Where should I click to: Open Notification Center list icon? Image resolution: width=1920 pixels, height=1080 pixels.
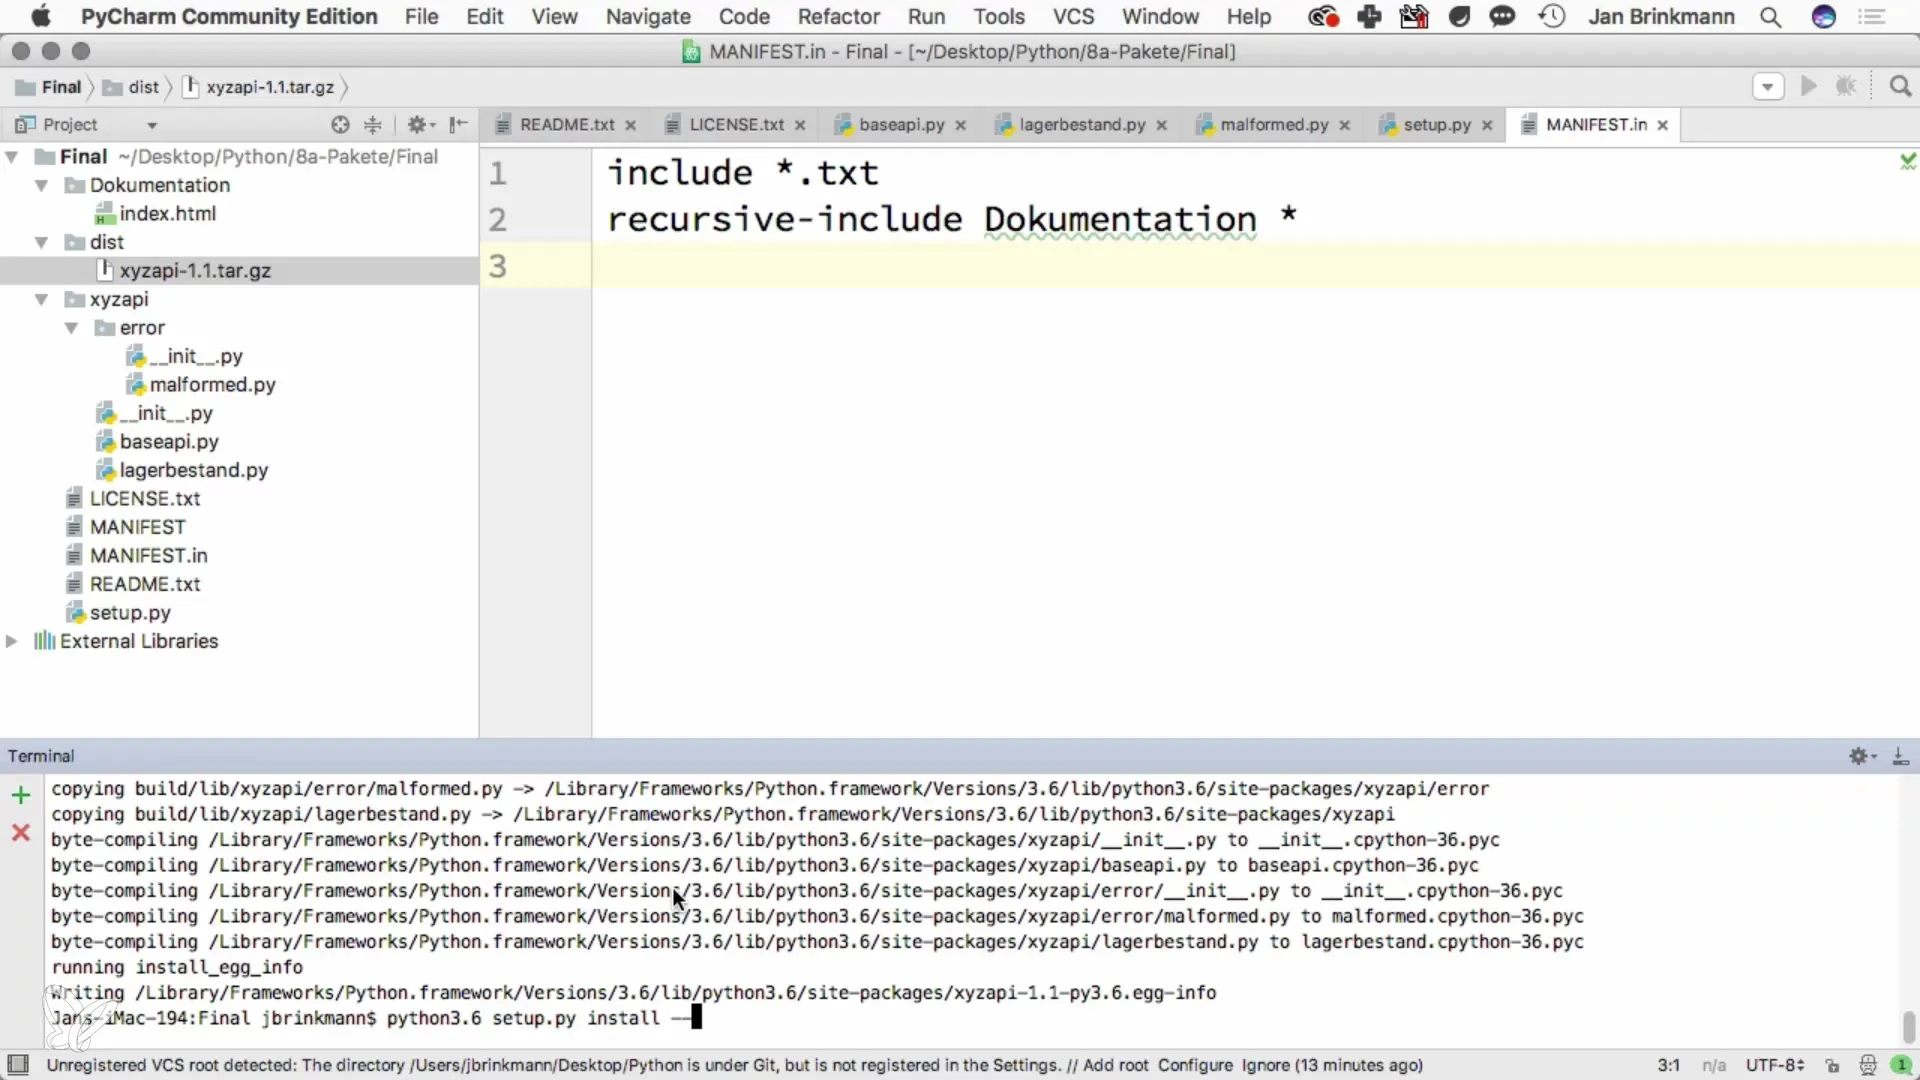1872,17
